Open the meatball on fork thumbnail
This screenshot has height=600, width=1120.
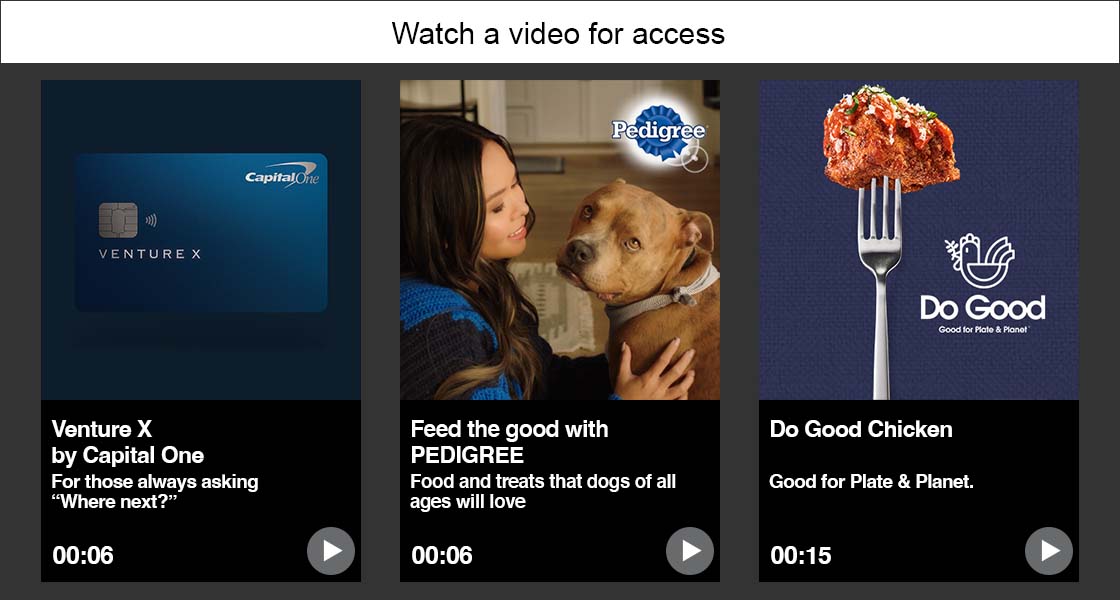[x=919, y=240]
